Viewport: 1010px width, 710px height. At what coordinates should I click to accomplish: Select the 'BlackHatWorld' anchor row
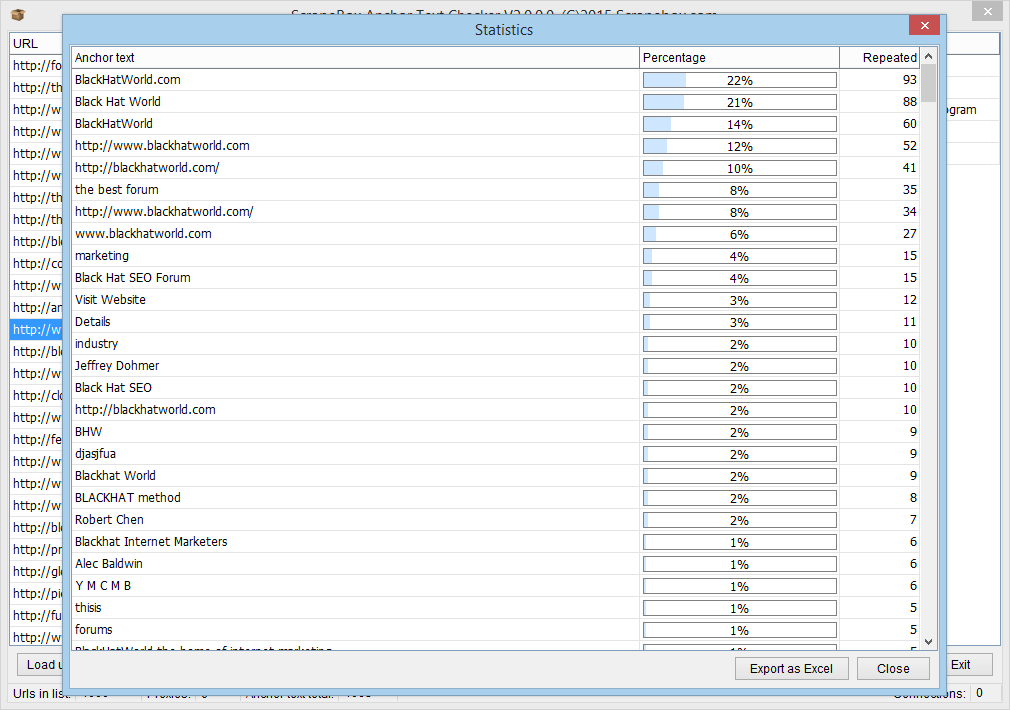(x=495, y=124)
